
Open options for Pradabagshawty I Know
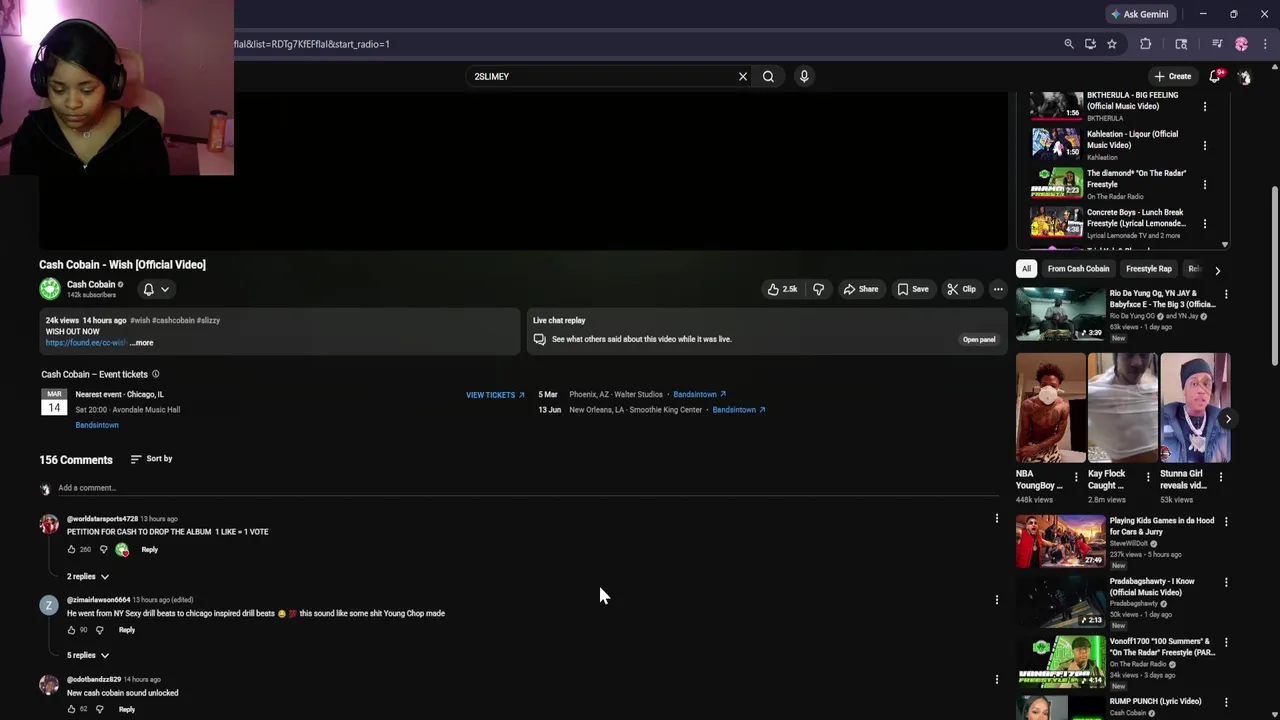(x=1226, y=581)
